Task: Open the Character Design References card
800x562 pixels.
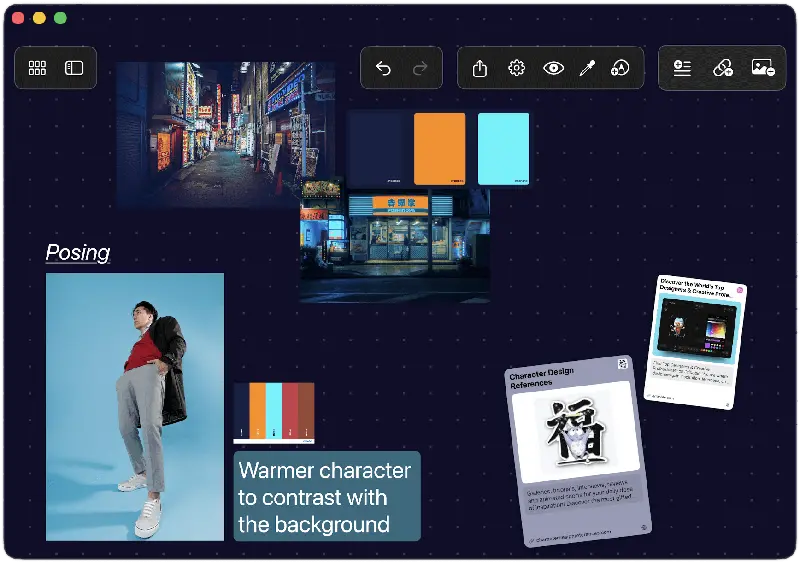Action: click(579, 451)
